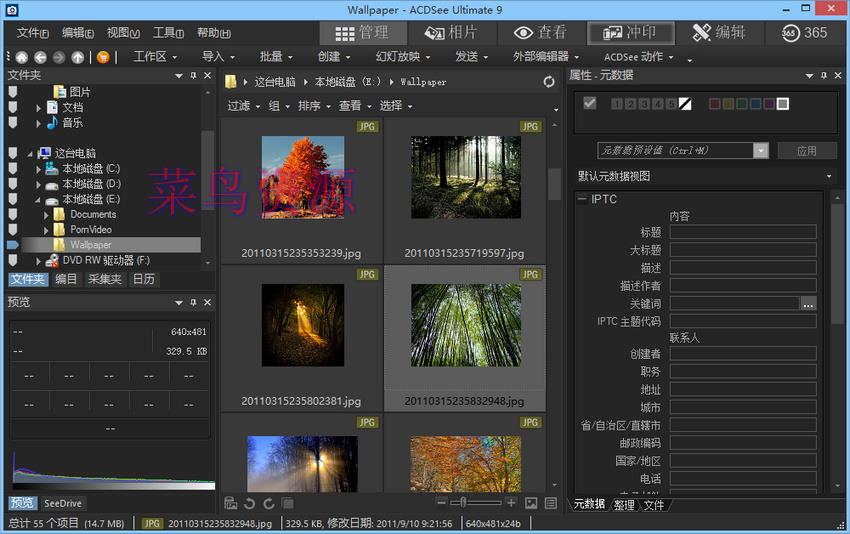
Task: Navigate back with the left arrow icon
Action: pyautogui.click(x=41, y=57)
